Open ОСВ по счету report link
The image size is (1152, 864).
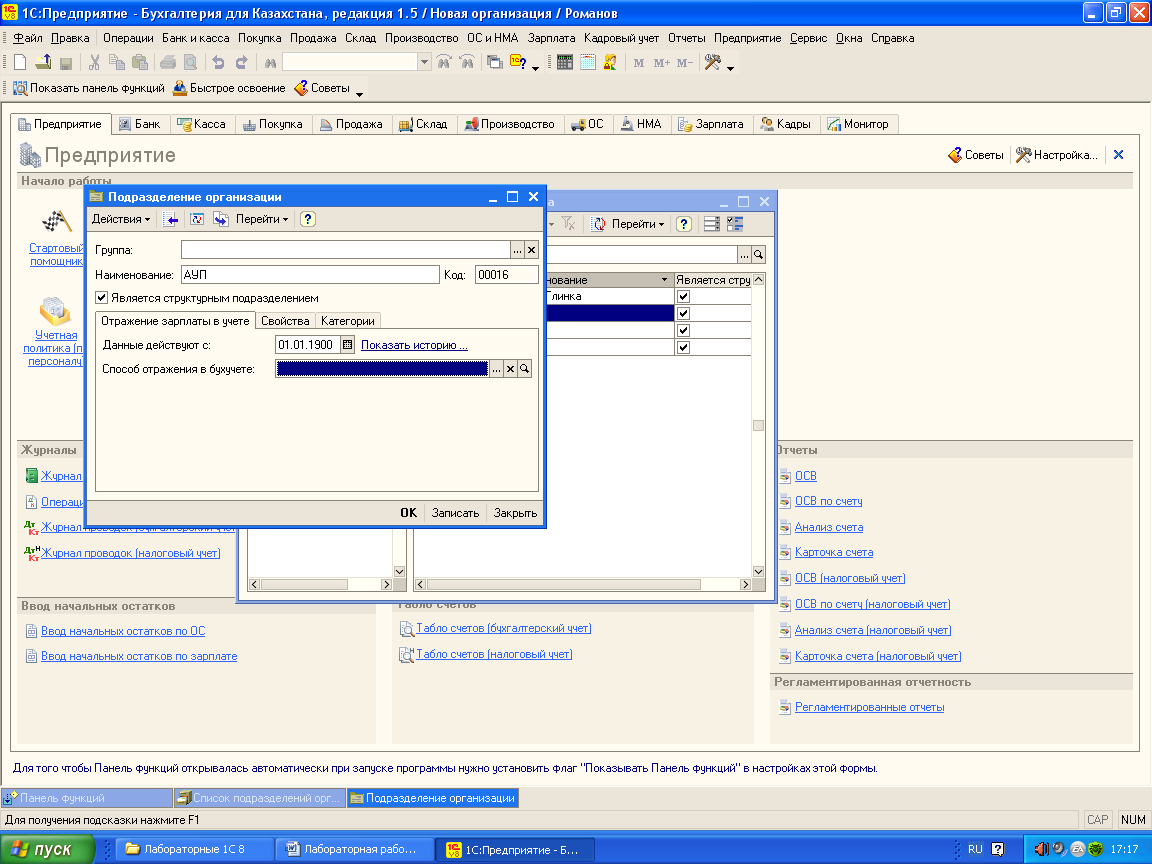[x=828, y=501]
